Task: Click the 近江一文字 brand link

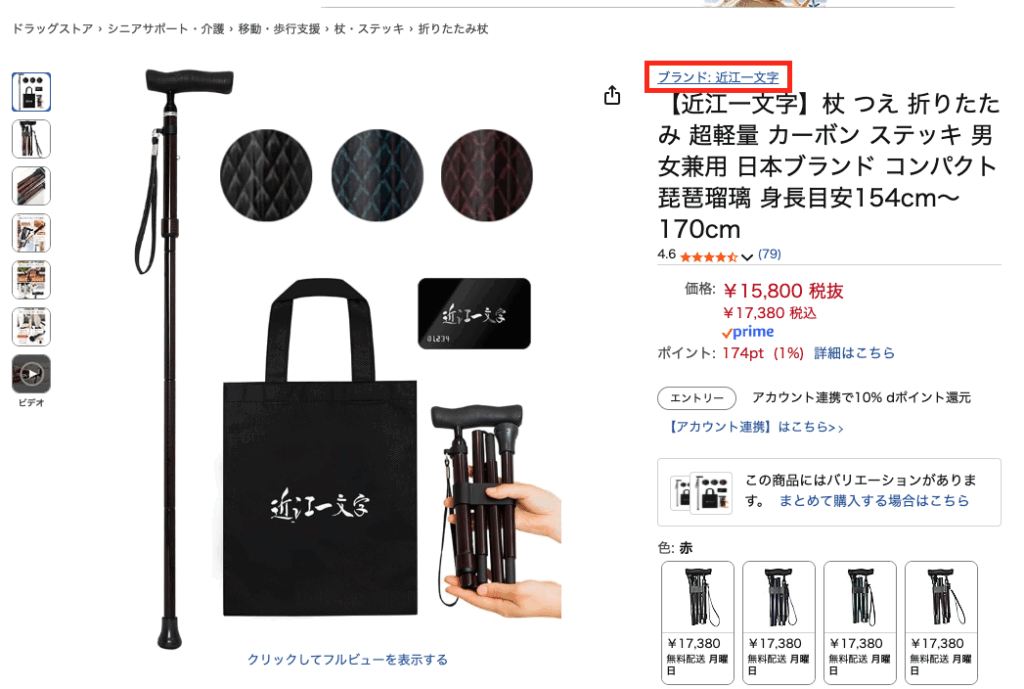Action: (718, 77)
